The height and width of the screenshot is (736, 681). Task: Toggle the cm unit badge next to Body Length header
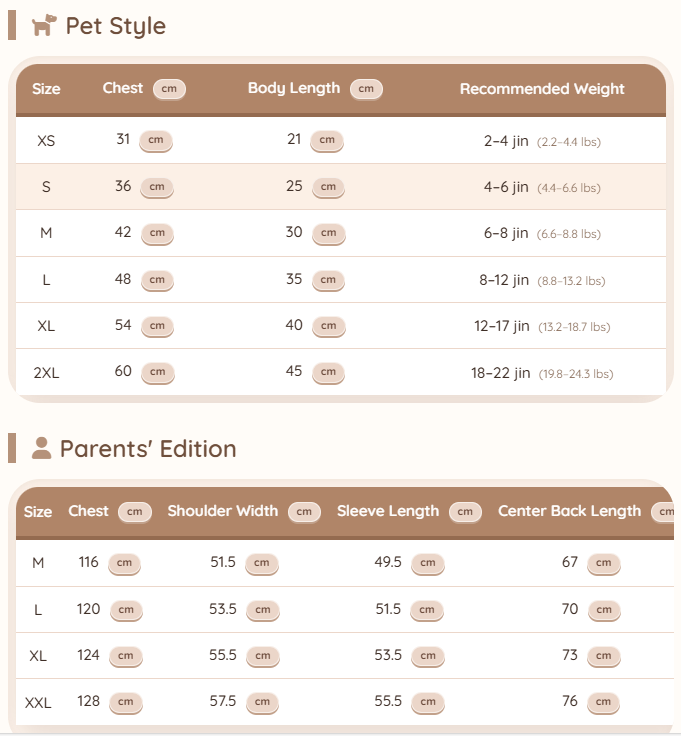[x=366, y=89]
